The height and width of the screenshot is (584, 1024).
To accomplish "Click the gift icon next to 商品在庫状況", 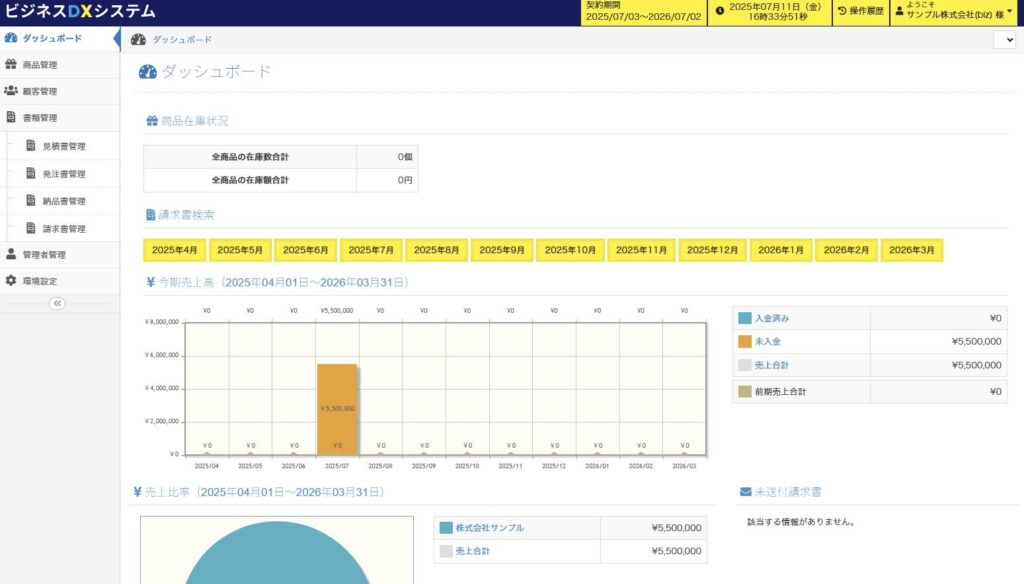I will coord(152,121).
